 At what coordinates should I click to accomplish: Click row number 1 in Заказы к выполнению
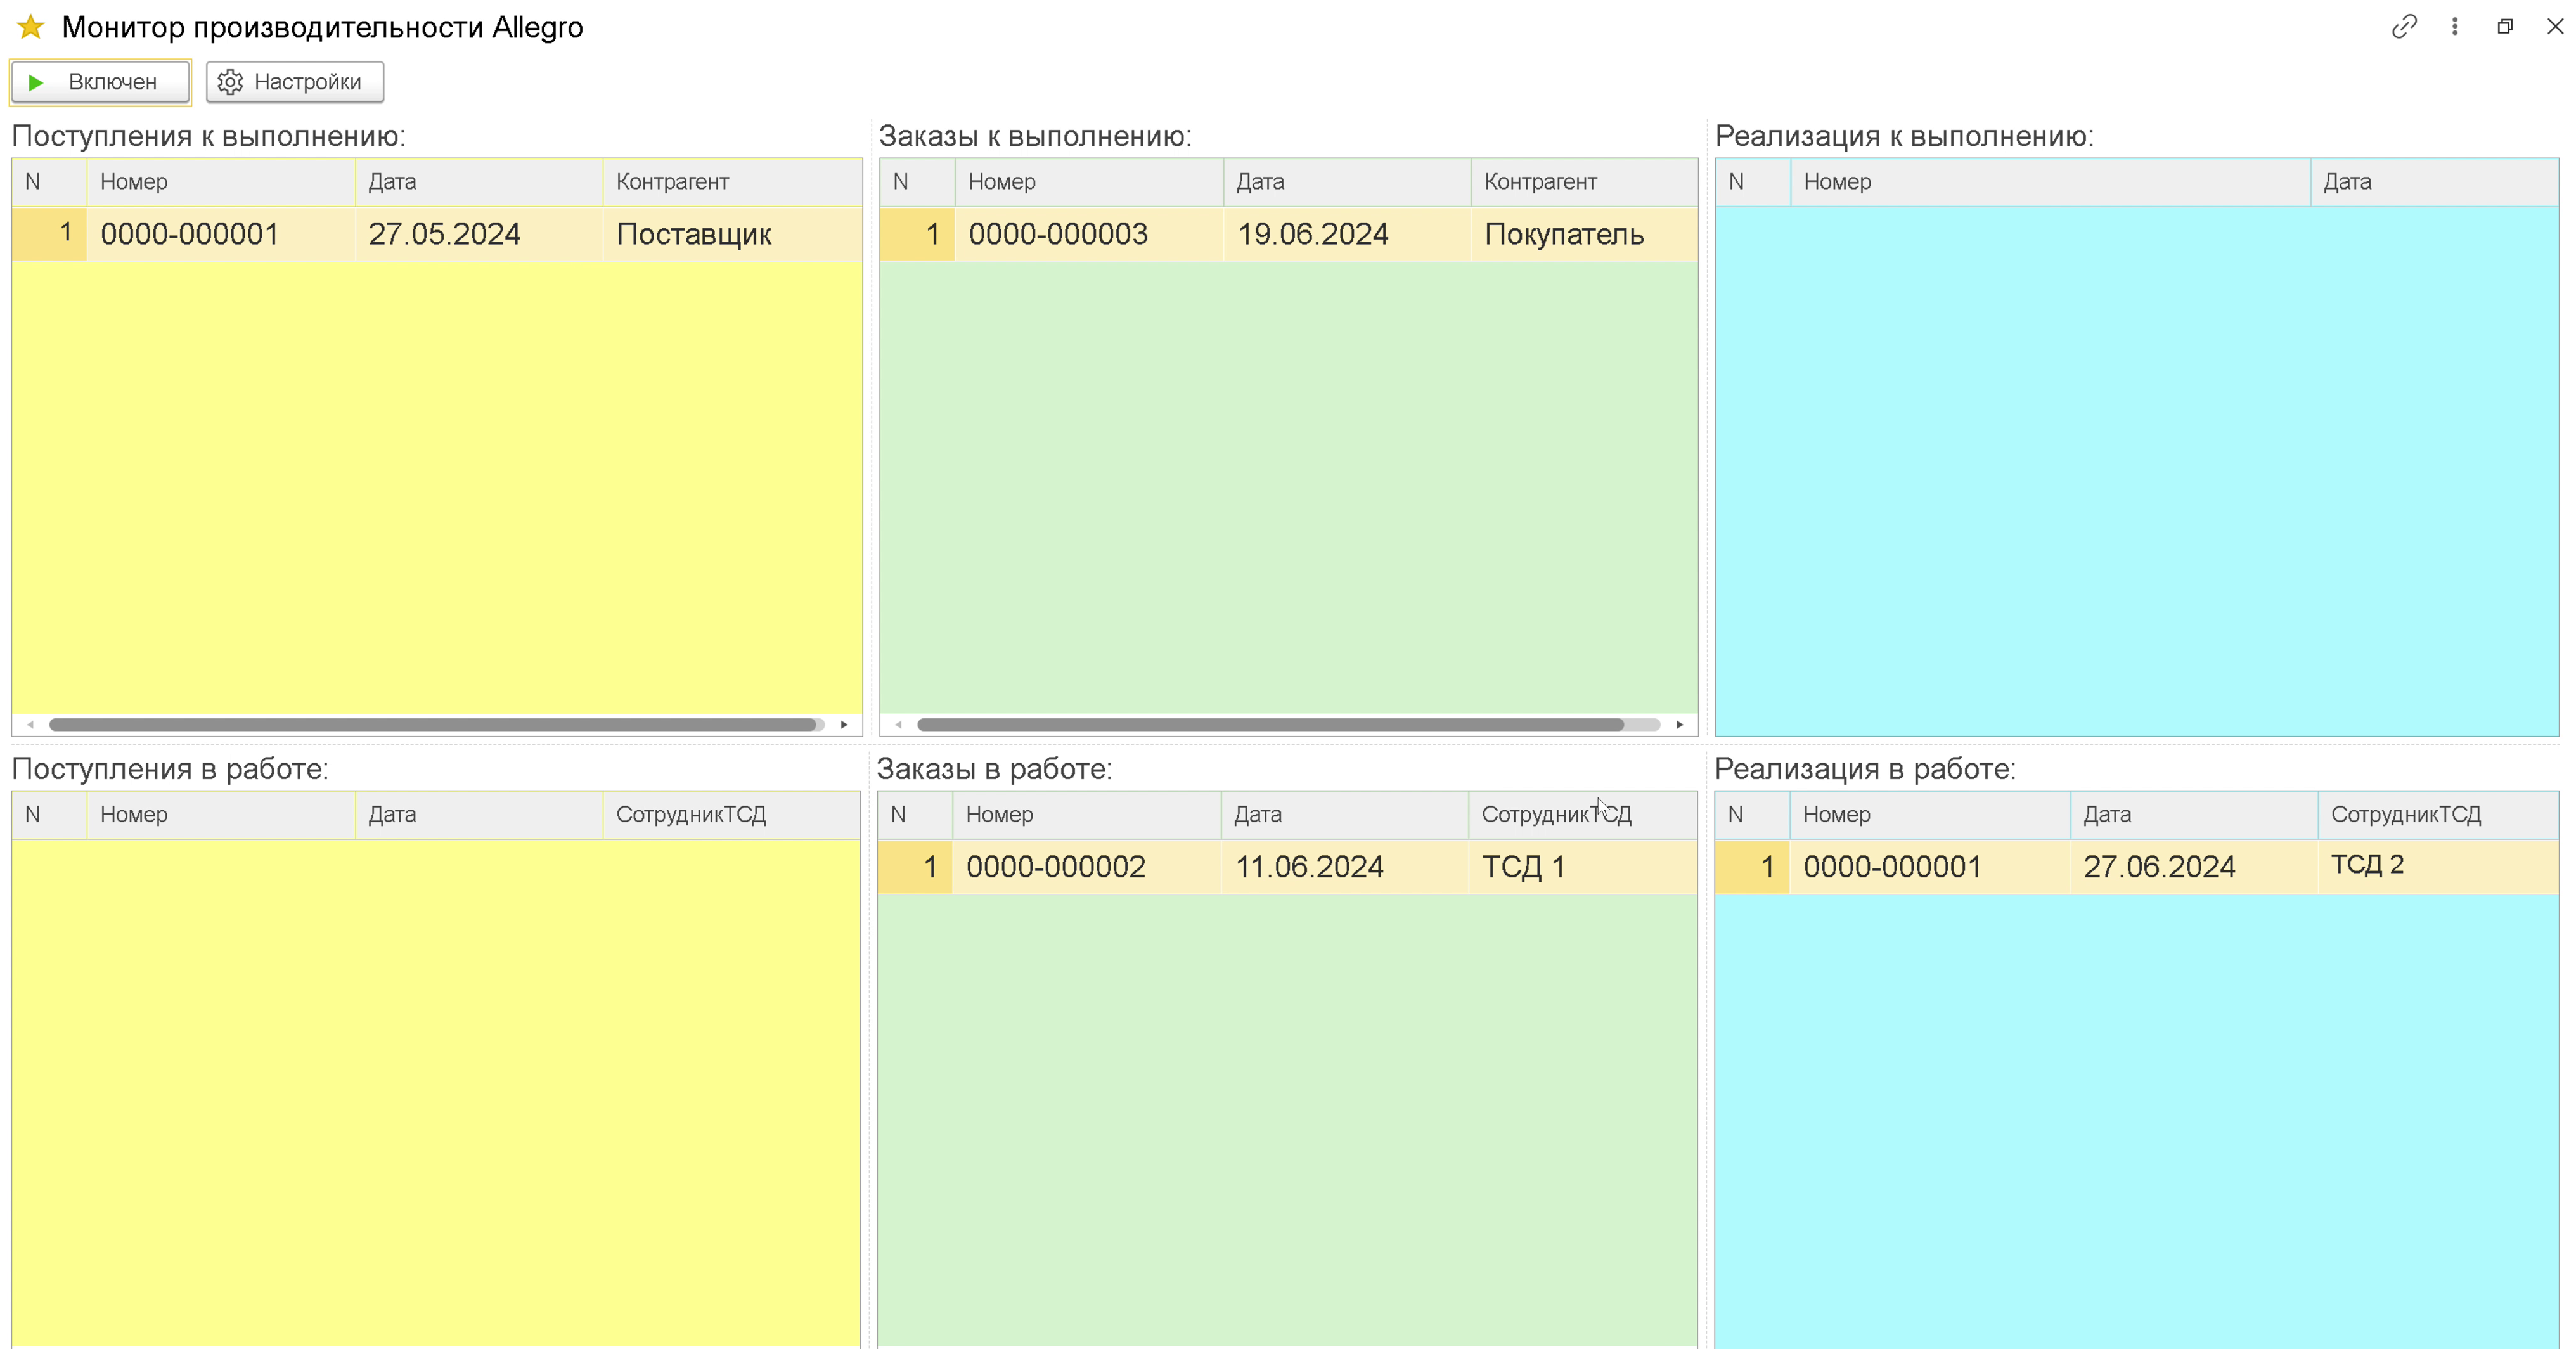(918, 234)
